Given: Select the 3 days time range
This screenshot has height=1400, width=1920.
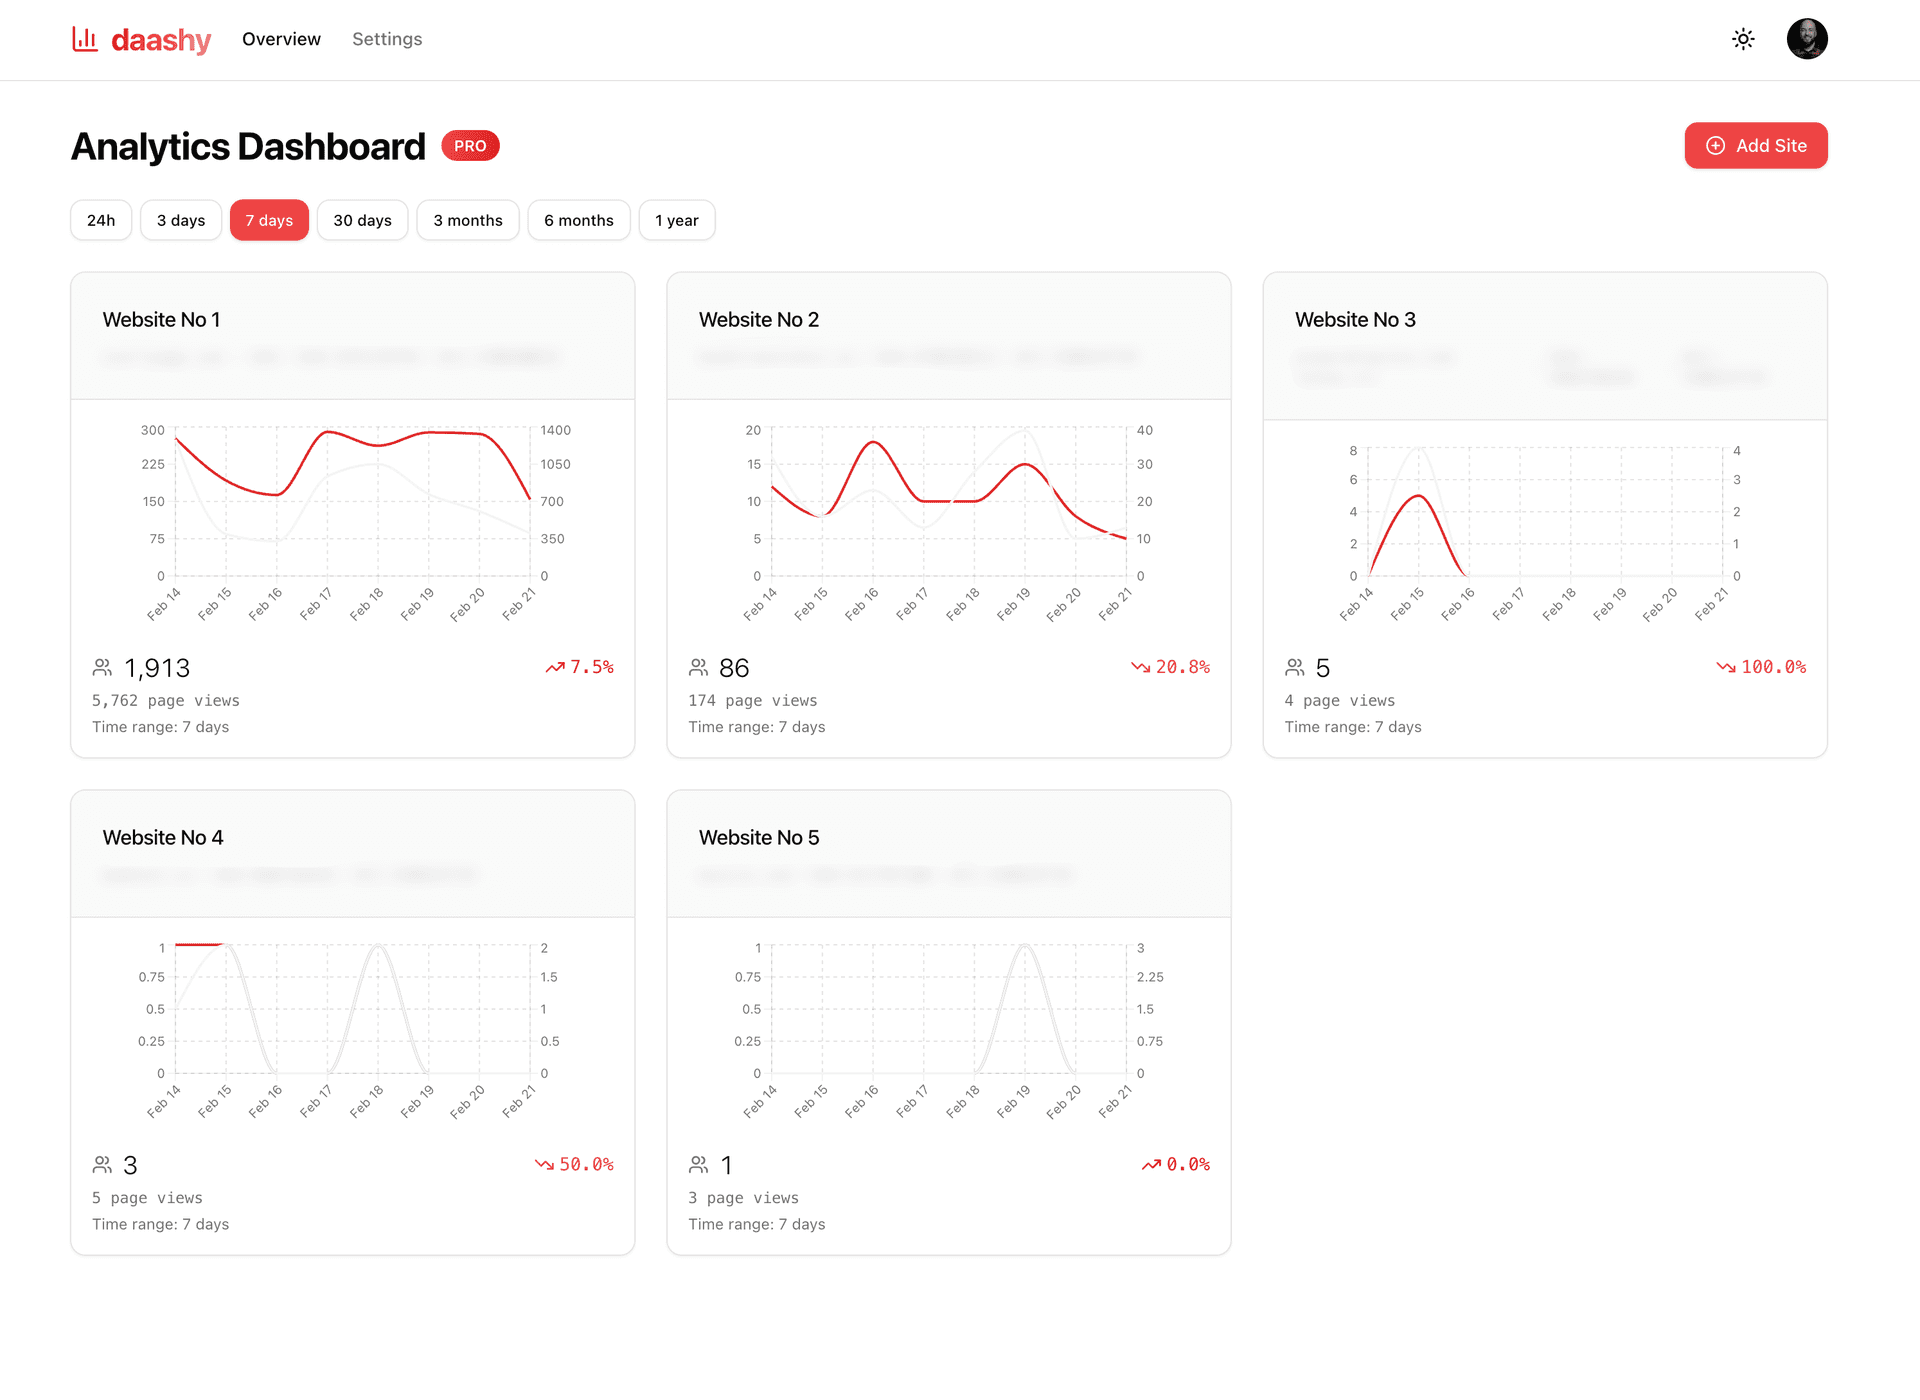Looking at the screenshot, I should [x=181, y=220].
